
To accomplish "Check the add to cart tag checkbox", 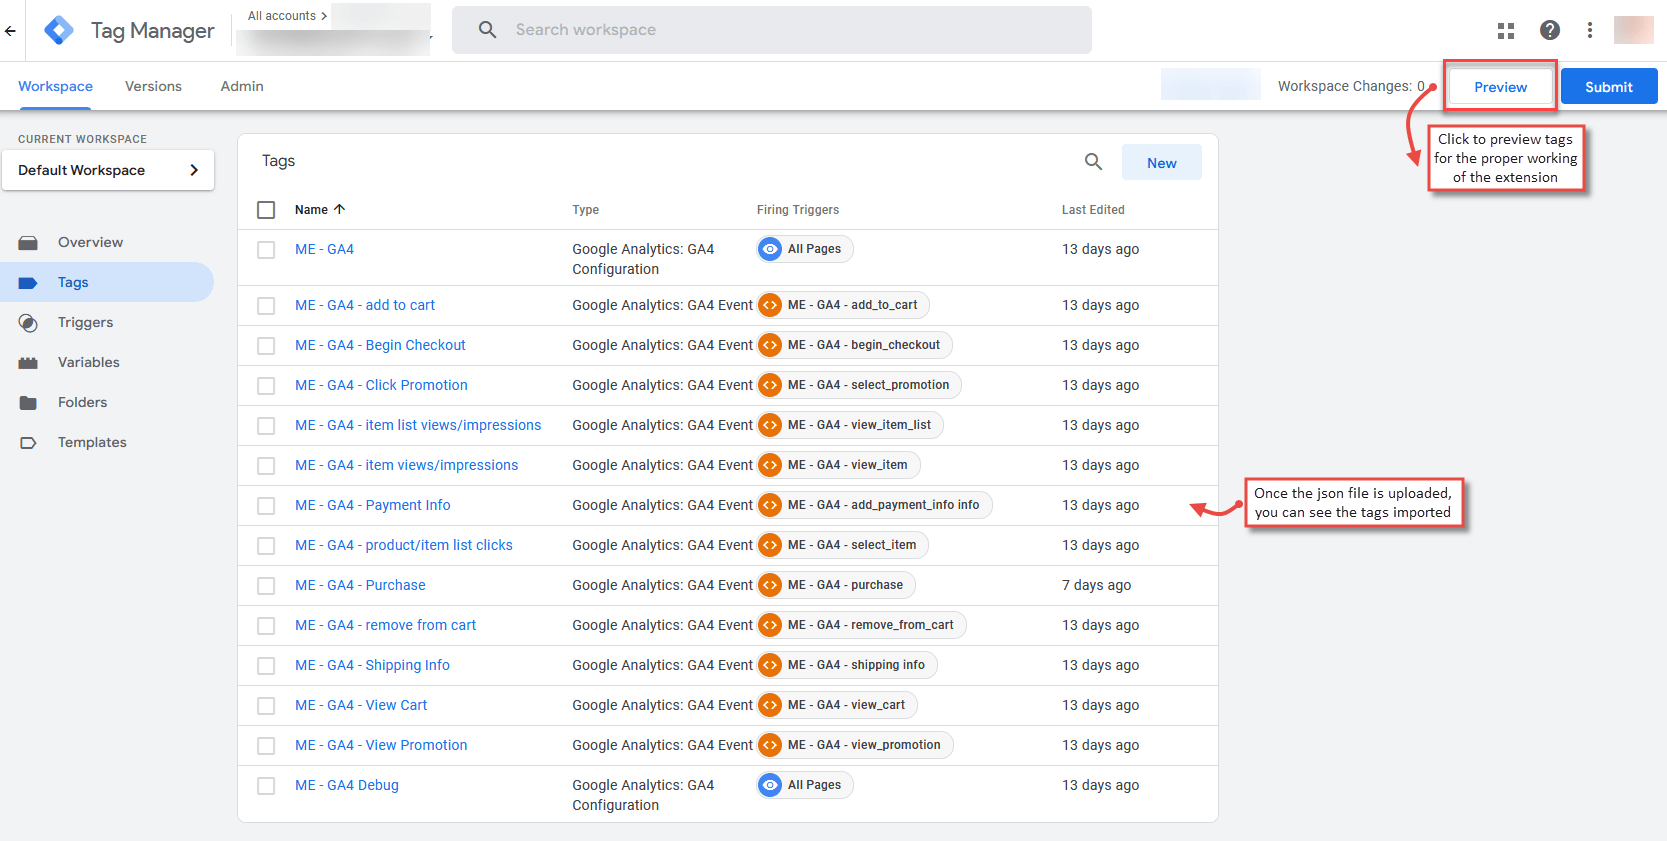I will (266, 306).
